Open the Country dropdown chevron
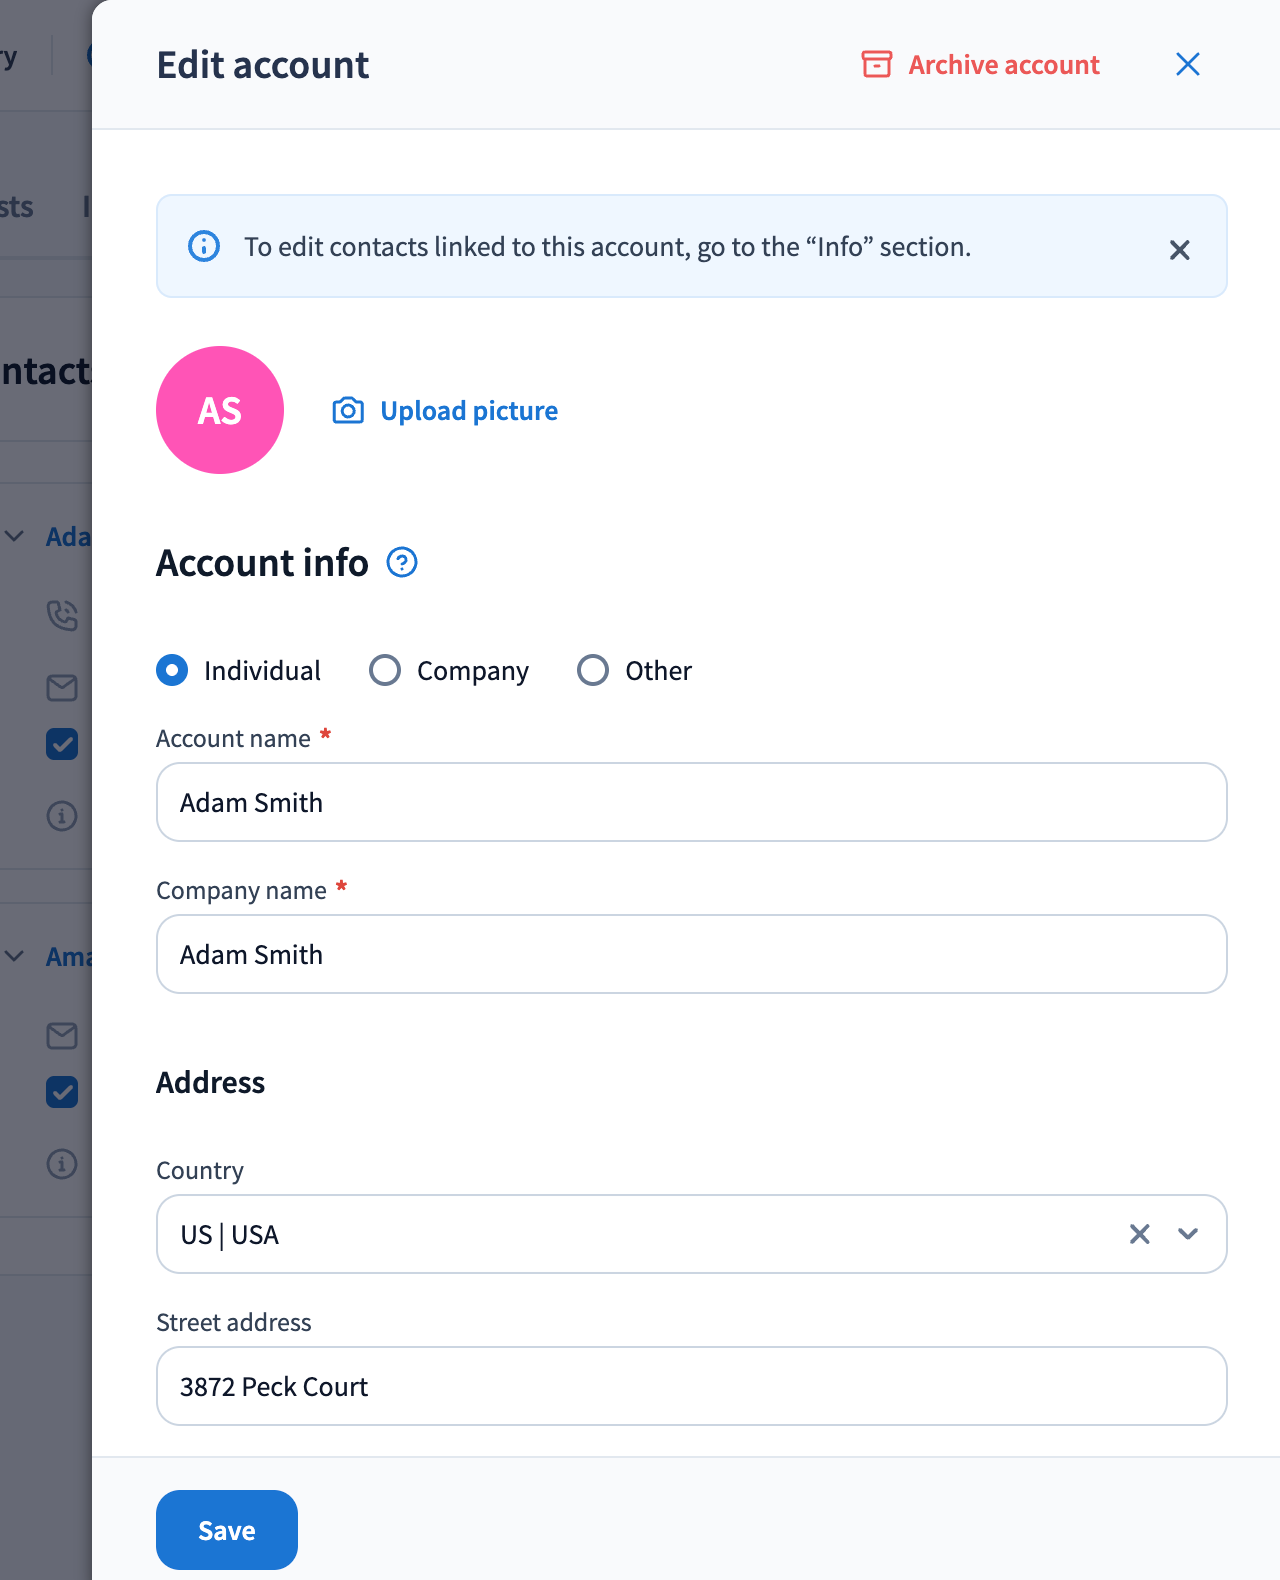This screenshot has width=1280, height=1580. pos(1188,1234)
